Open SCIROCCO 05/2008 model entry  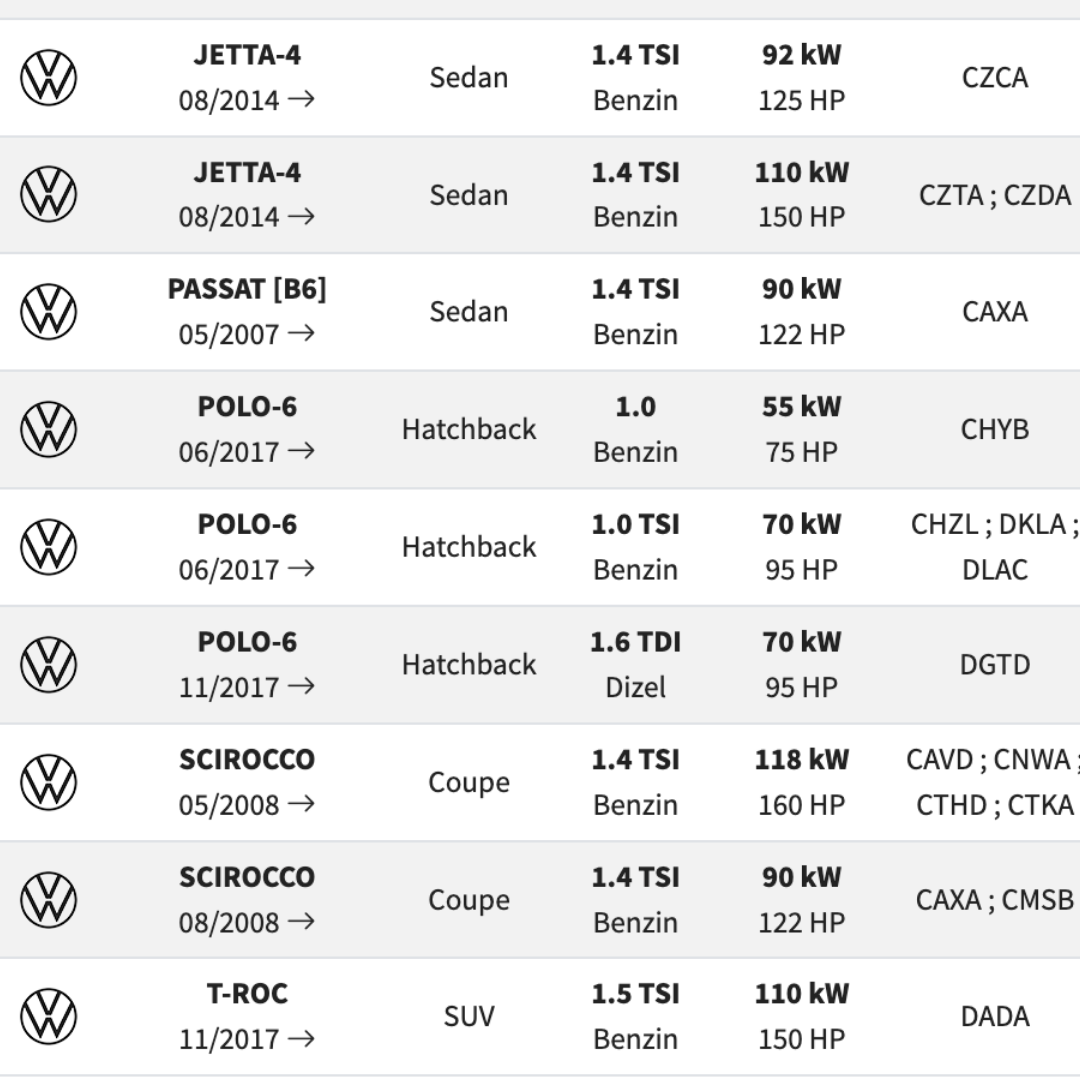tap(247, 760)
